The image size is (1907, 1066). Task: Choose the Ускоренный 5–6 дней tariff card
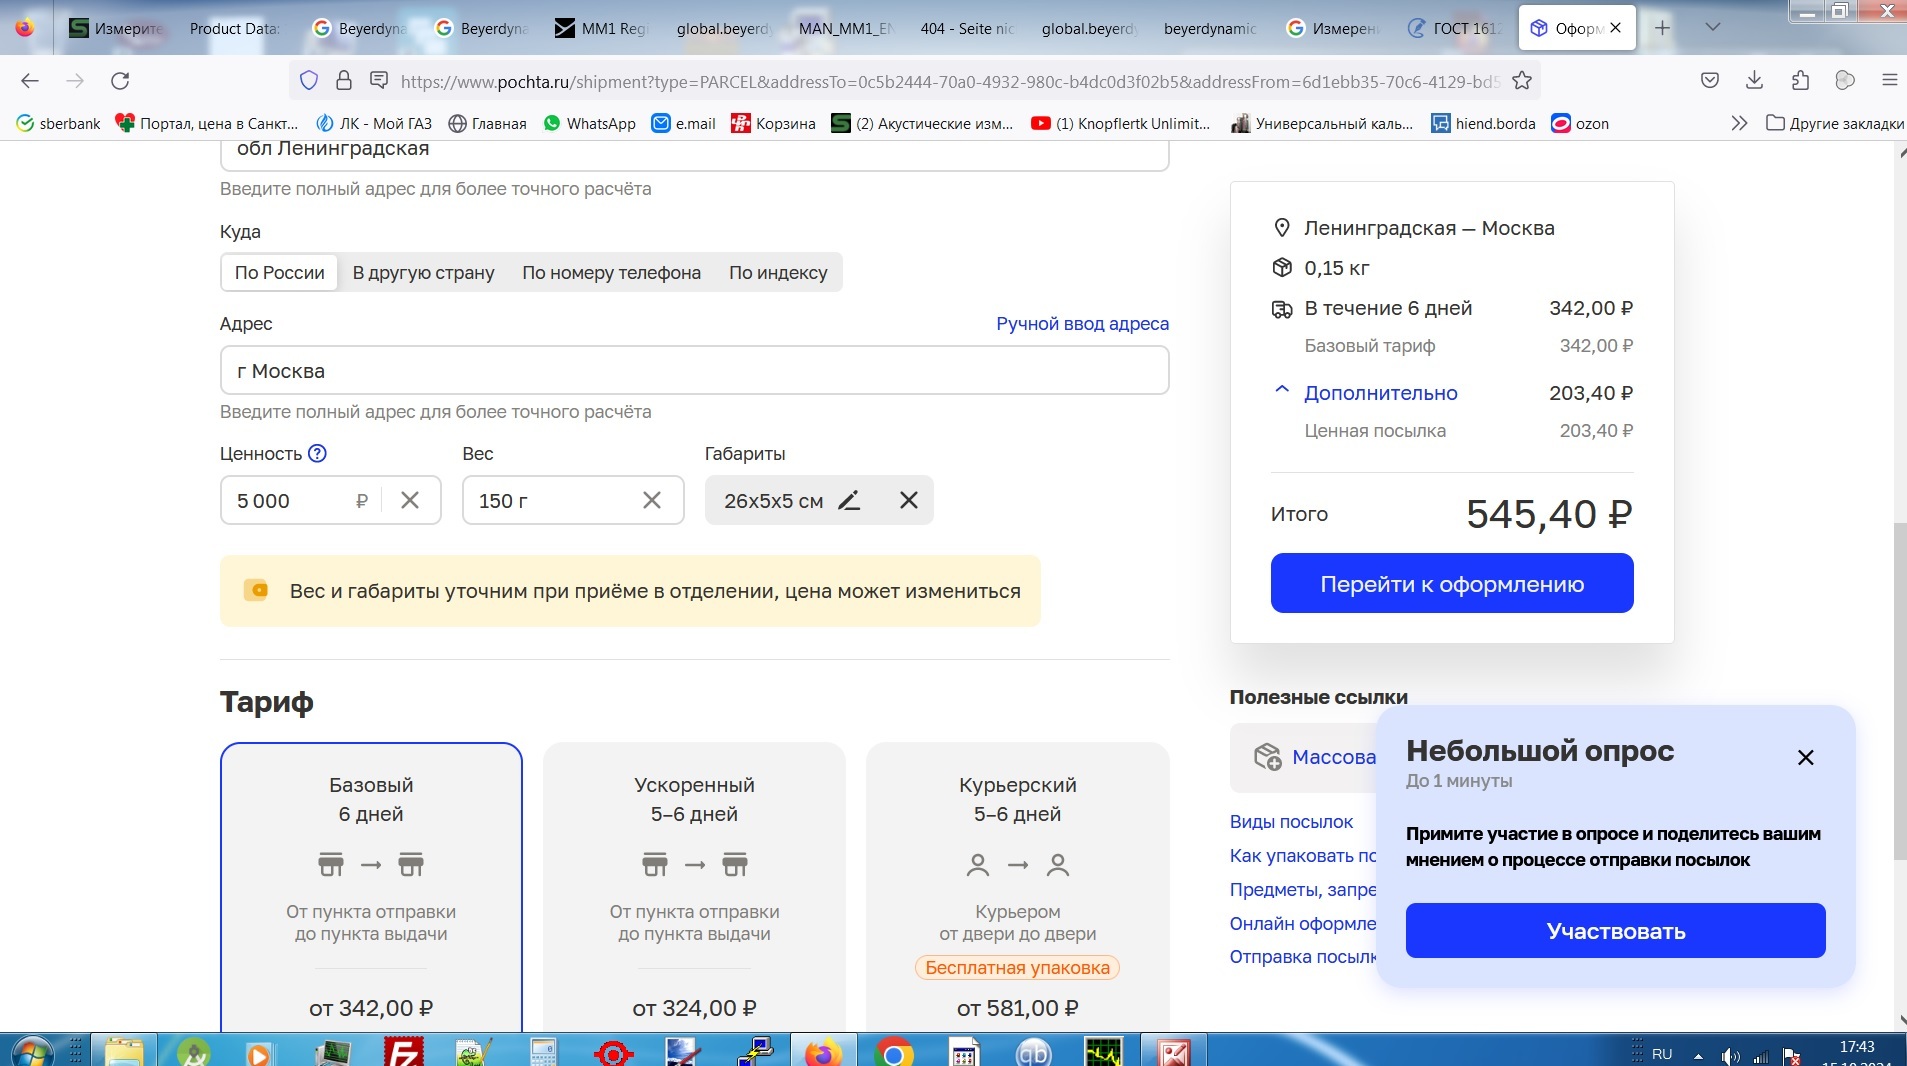(x=694, y=888)
